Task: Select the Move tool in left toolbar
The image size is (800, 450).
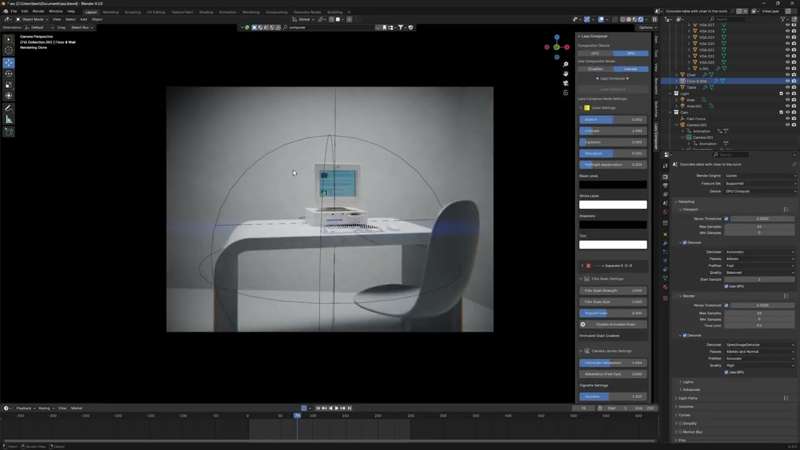Action: point(9,63)
